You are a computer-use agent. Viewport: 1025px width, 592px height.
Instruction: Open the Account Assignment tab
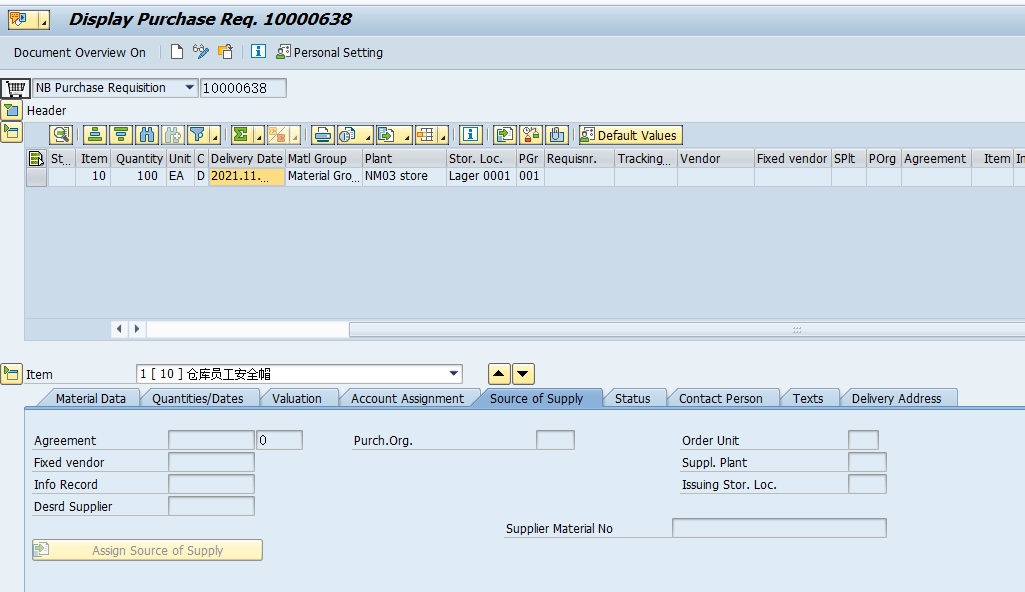tap(407, 398)
